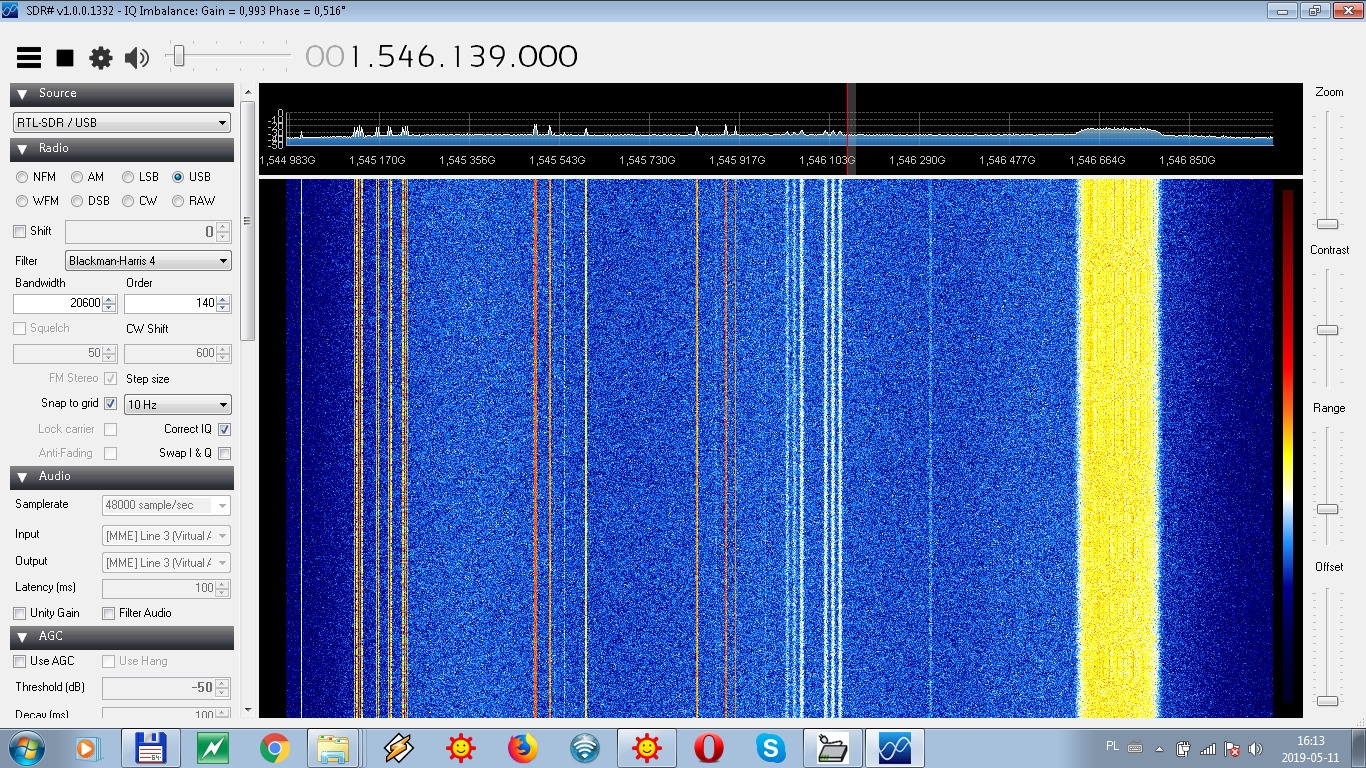Screen dimensions: 1366x768
Task: Open Winamp lightning icon in taskbar
Action: click(x=399, y=748)
